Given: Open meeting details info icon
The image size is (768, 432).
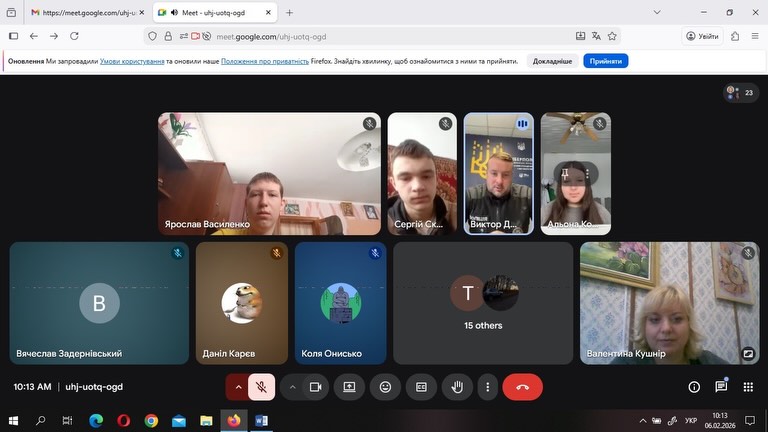Looking at the screenshot, I should pyautogui.click(x=694, y=387).
